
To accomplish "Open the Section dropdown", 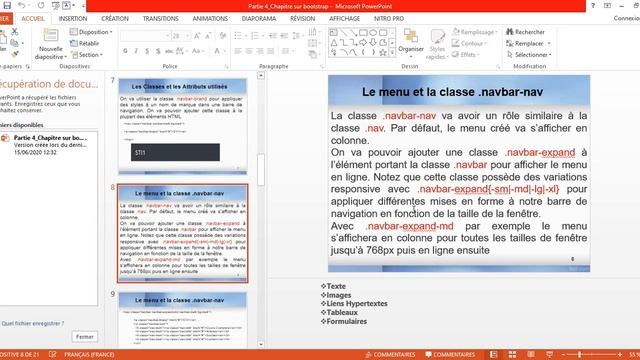I will click(x=86, y=54).
